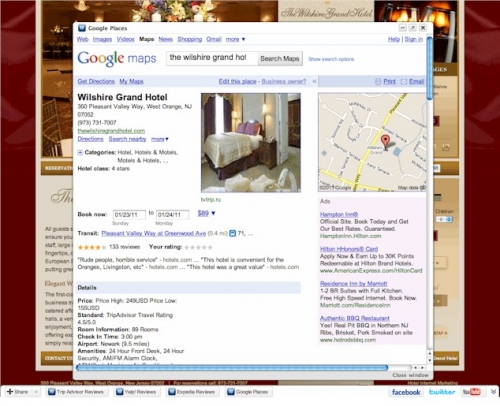Click the check-out date field 01/24/11
Viewport: 500px width, 406px height.
pos(172,215)
